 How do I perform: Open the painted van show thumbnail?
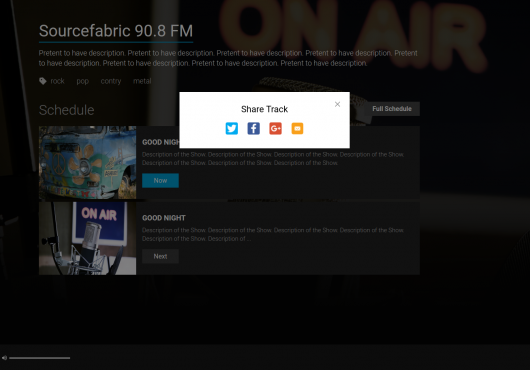pyautogui.click(x=88, y=163)
